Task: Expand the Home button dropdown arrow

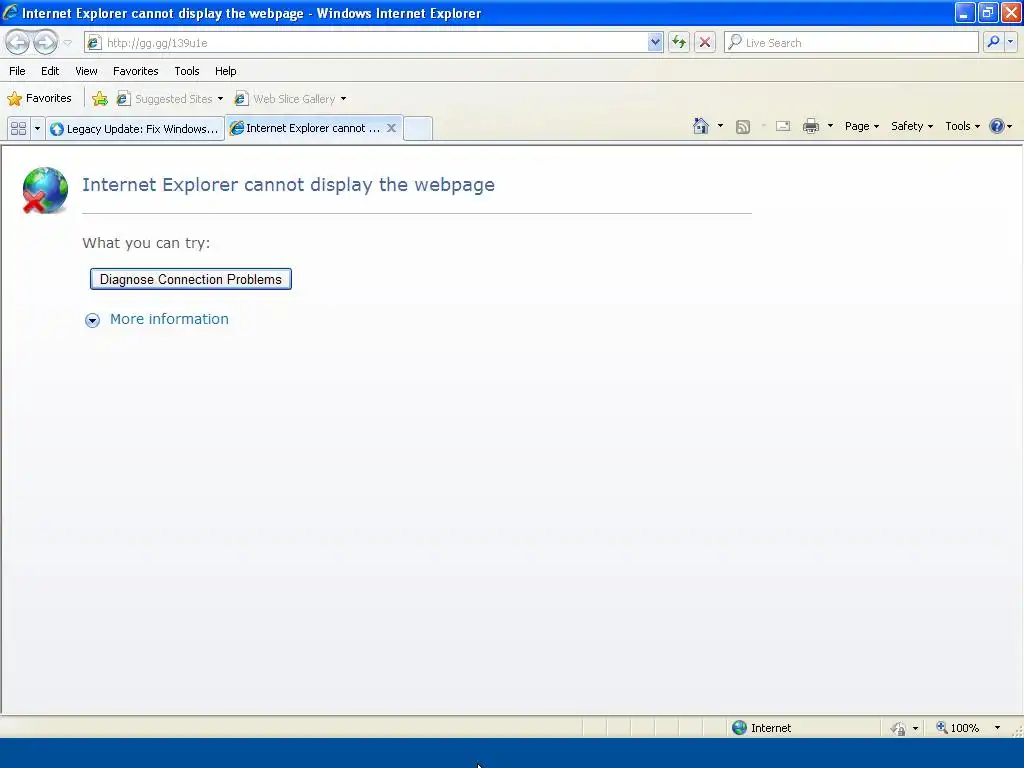Action: point(720,126)
